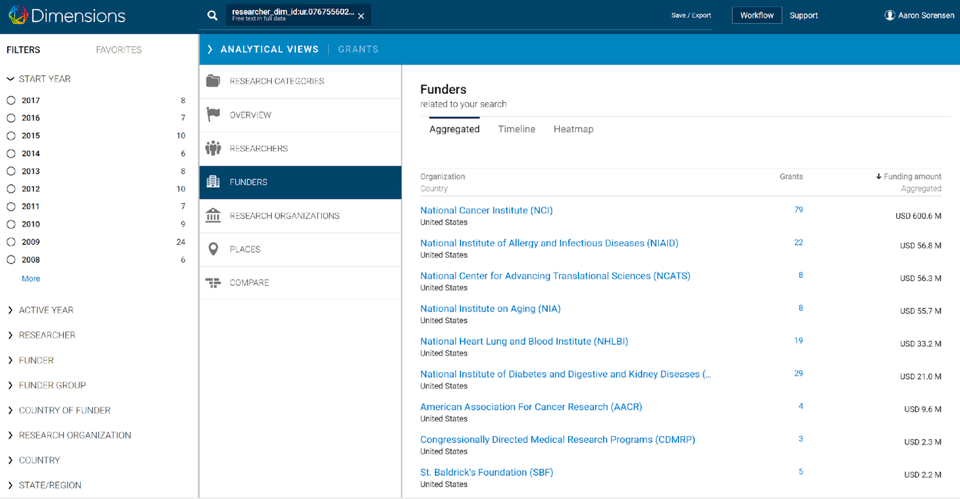Switch to the Timeline tab
This screenshot has width=960, height=499.
[516, 129]
